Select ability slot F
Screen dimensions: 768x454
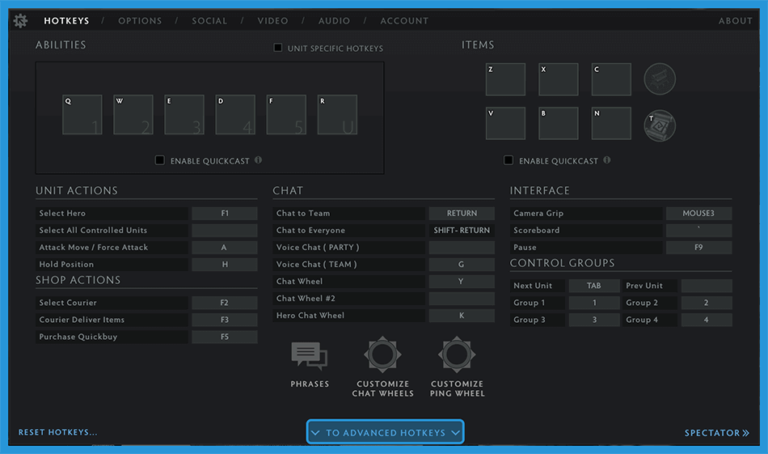click(286, 115)
